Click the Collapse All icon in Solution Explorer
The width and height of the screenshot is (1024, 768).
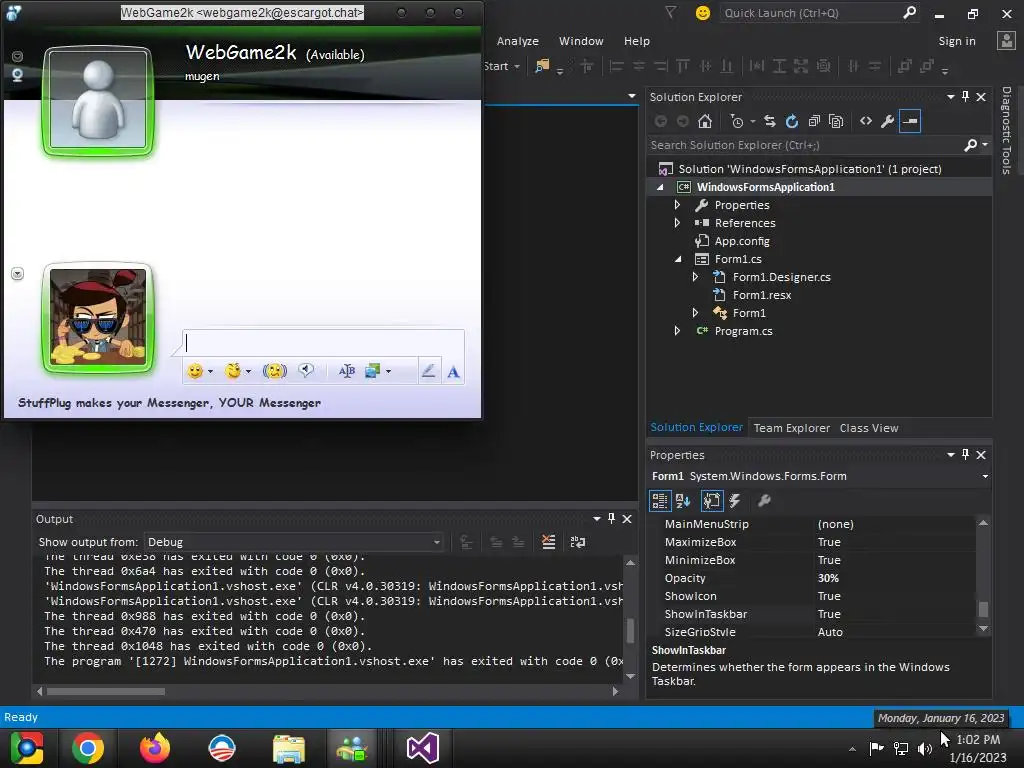tap(814, 121)
